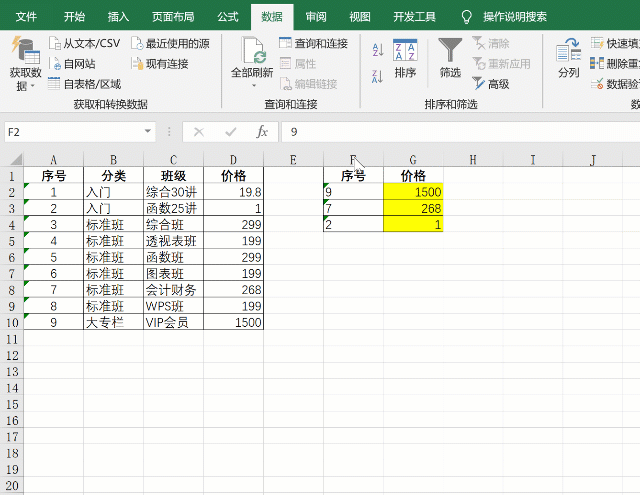Click Remove Duplicates (删除重复值) button

point(612,64)
